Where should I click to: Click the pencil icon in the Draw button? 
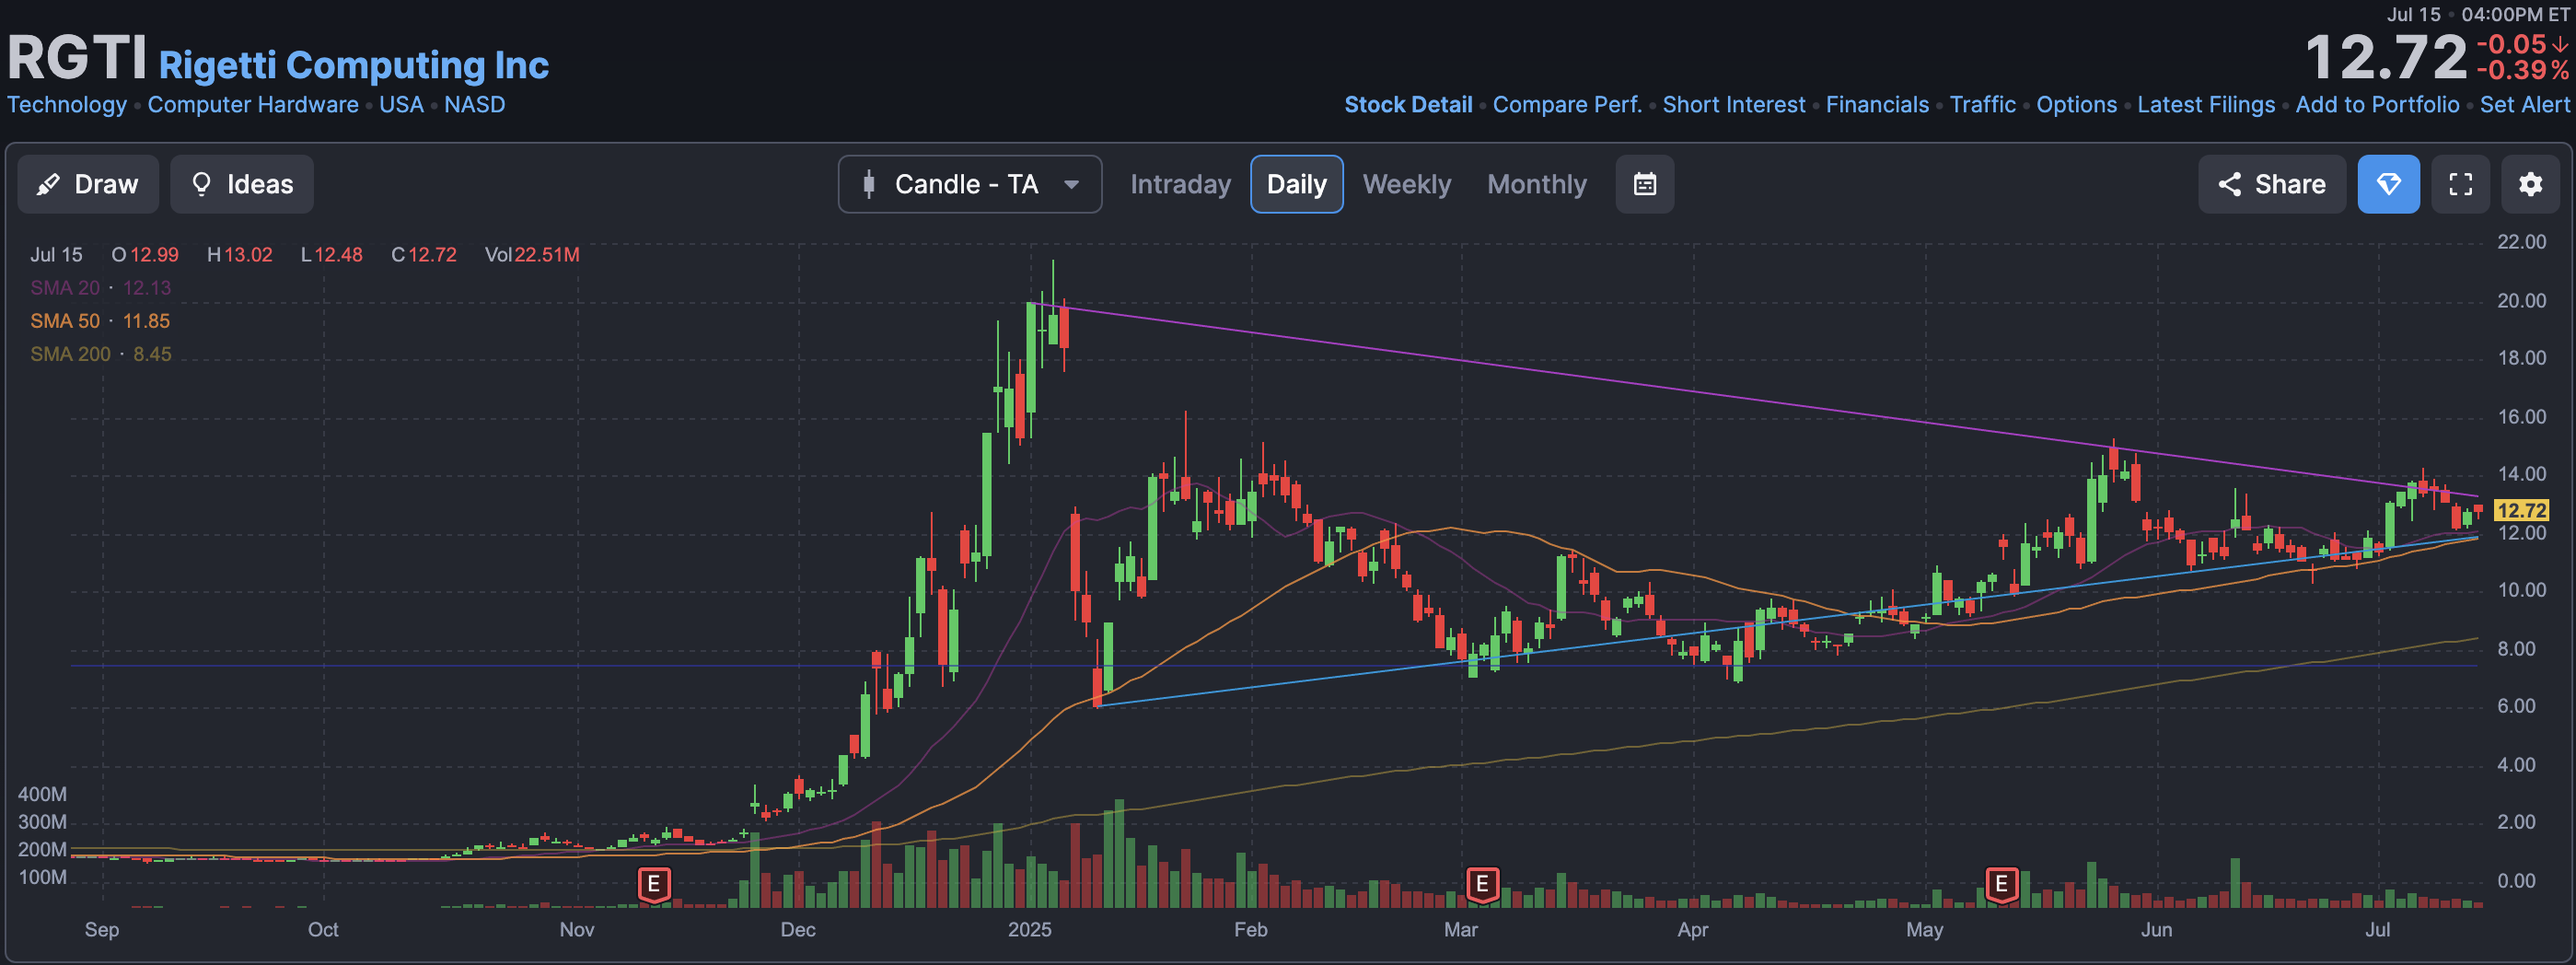(48, 184)
